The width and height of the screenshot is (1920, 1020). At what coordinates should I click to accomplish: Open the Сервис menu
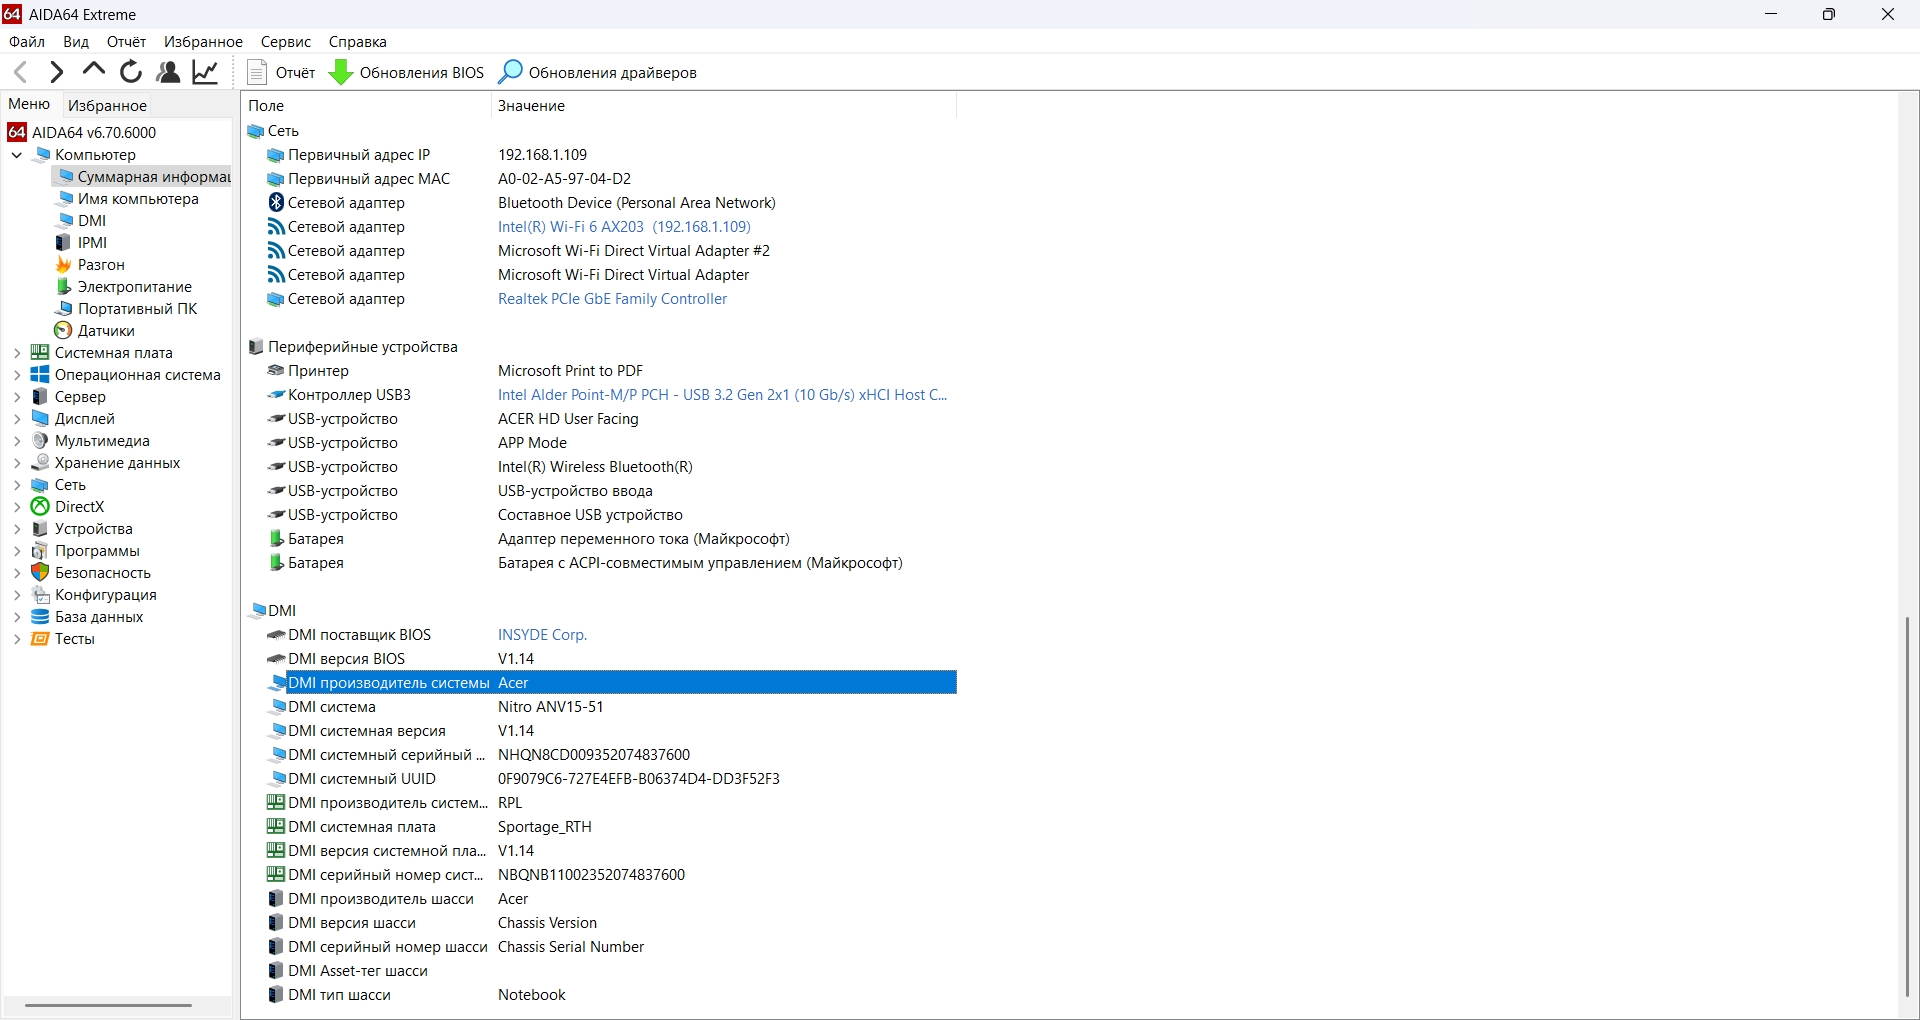click(x=285, y=42)
